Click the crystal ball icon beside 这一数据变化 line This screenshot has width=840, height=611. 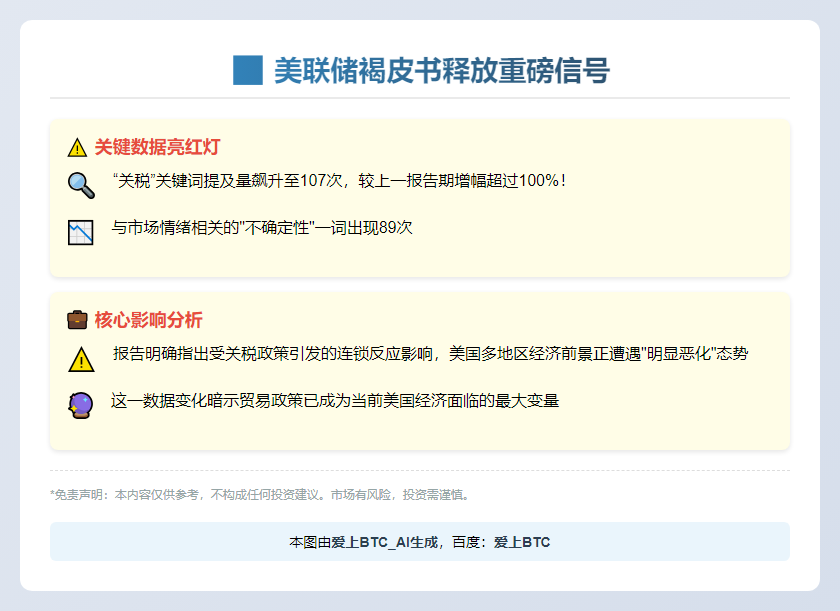click(x=81, y=405)
